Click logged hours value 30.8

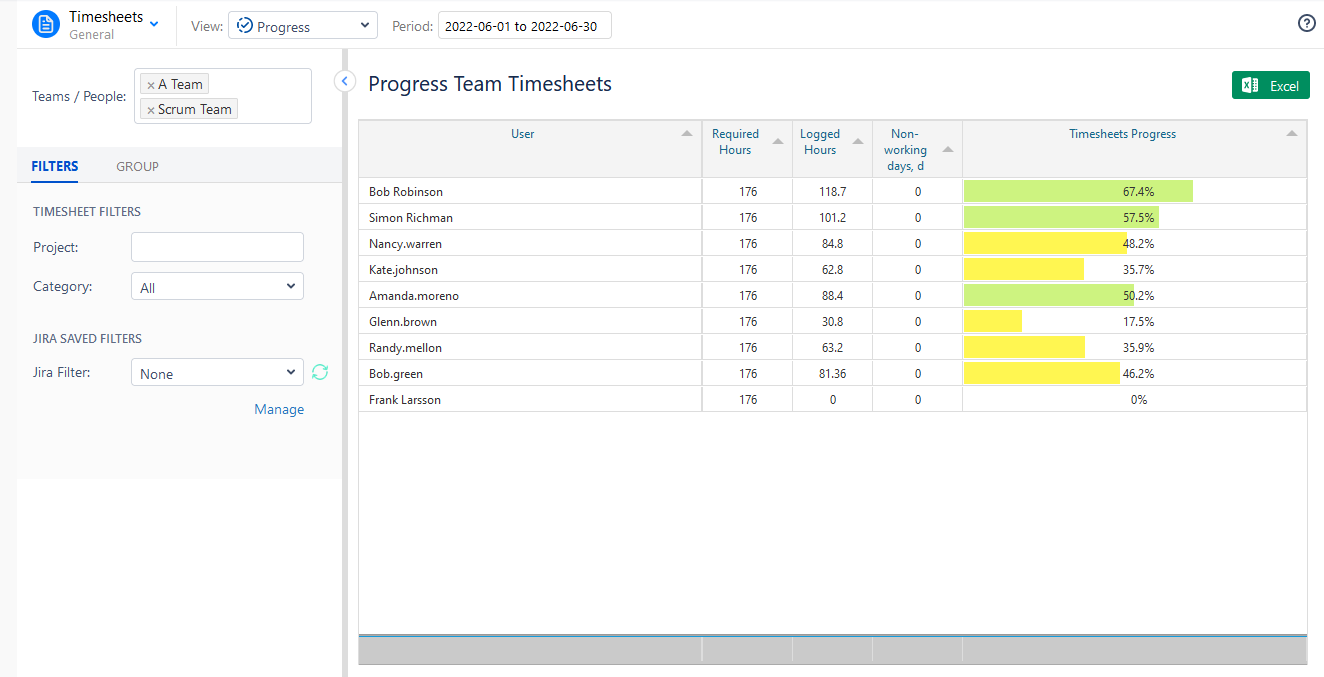(832, 321)
